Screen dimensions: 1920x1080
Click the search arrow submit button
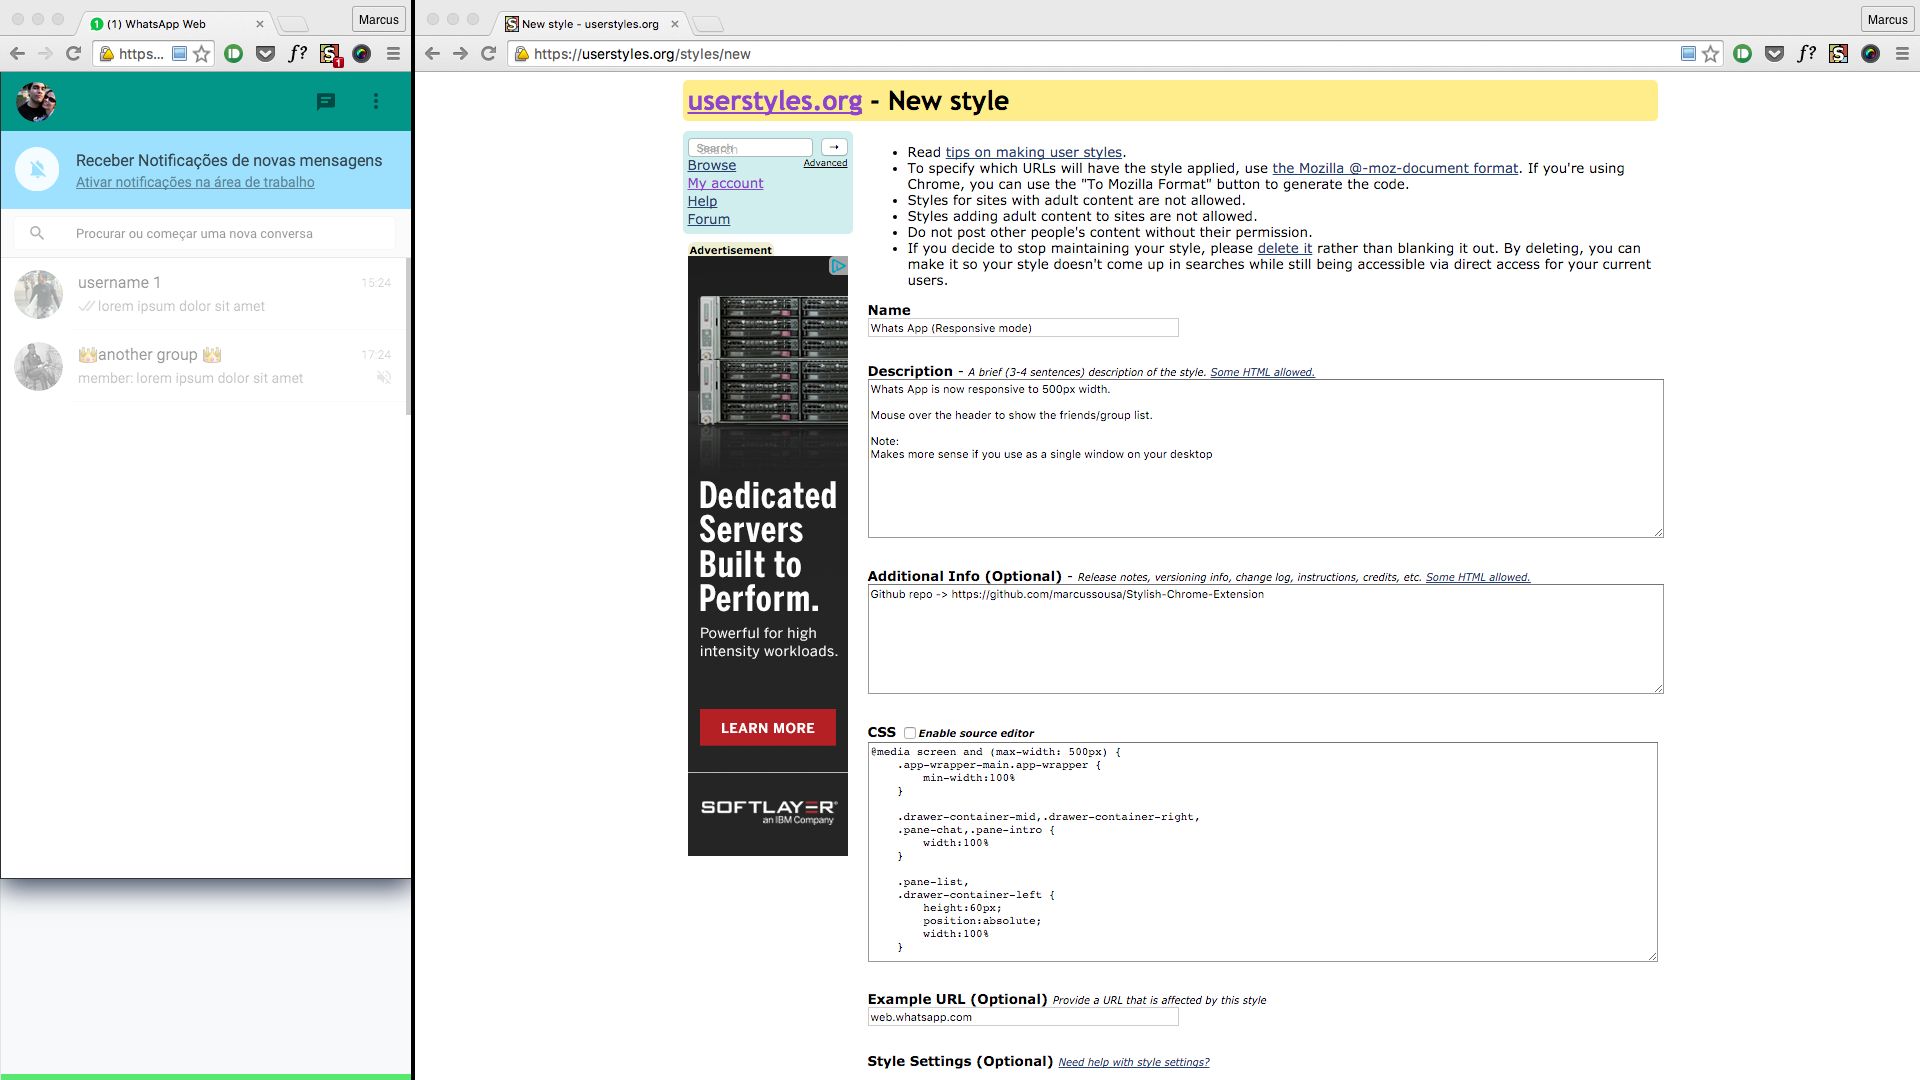[x=834, y=147]
